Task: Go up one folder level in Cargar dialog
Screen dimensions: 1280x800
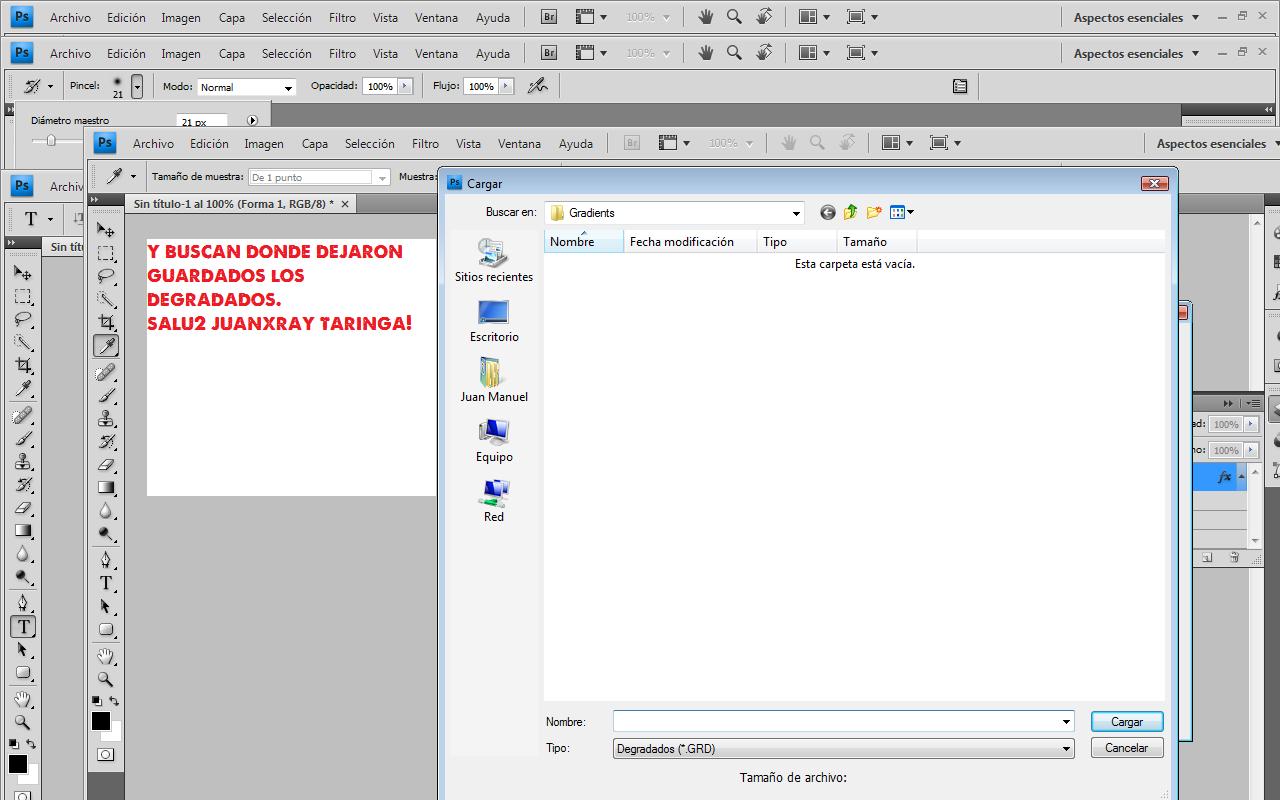Action: tap(850, 212)
